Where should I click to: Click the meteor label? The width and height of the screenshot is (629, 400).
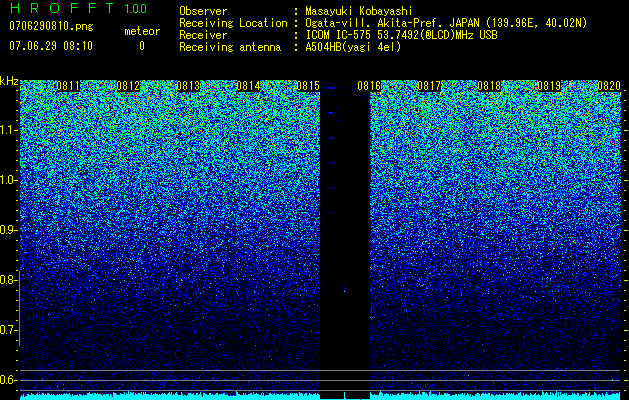[x=142, y=31]
